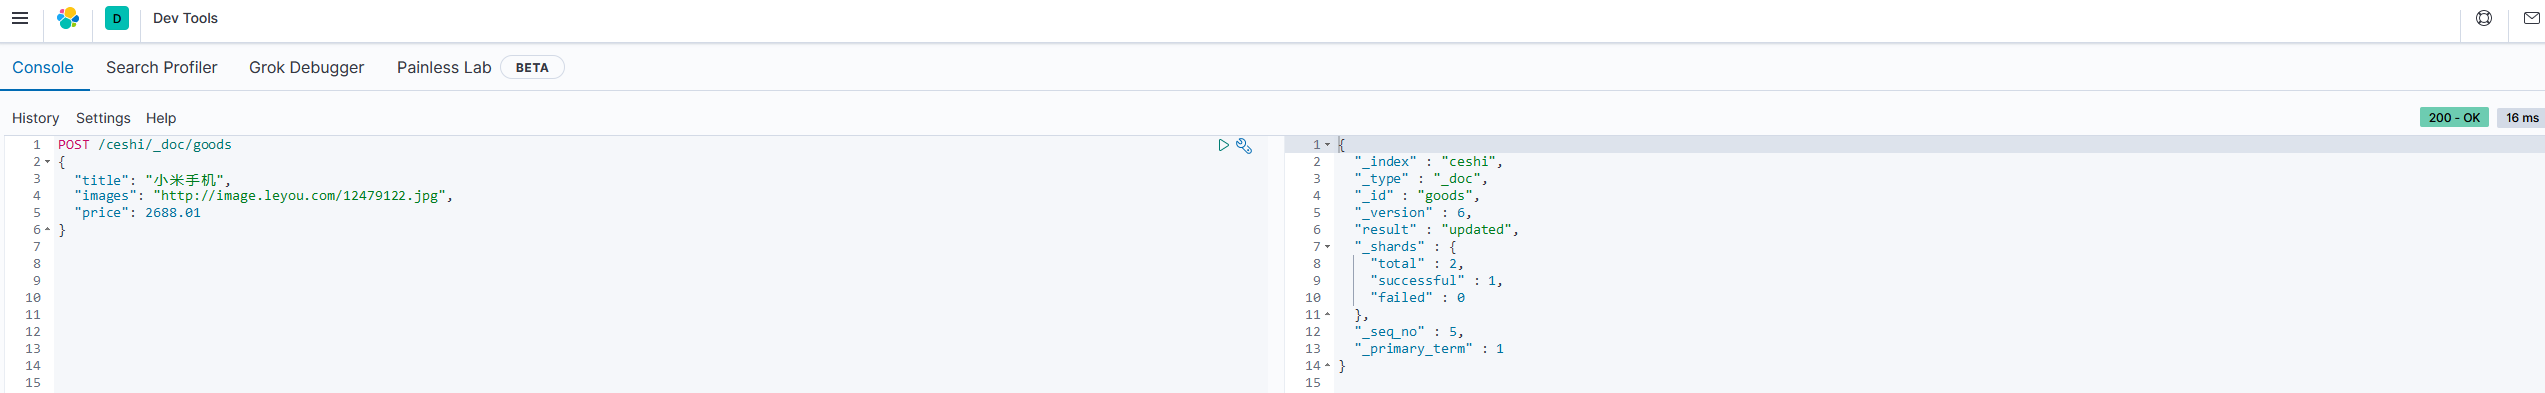Image resolution: width=2545 pixels, height=393 pixels.
Task: Collapse the _shards fold arrow at line 7
Action: [1328, 247]
